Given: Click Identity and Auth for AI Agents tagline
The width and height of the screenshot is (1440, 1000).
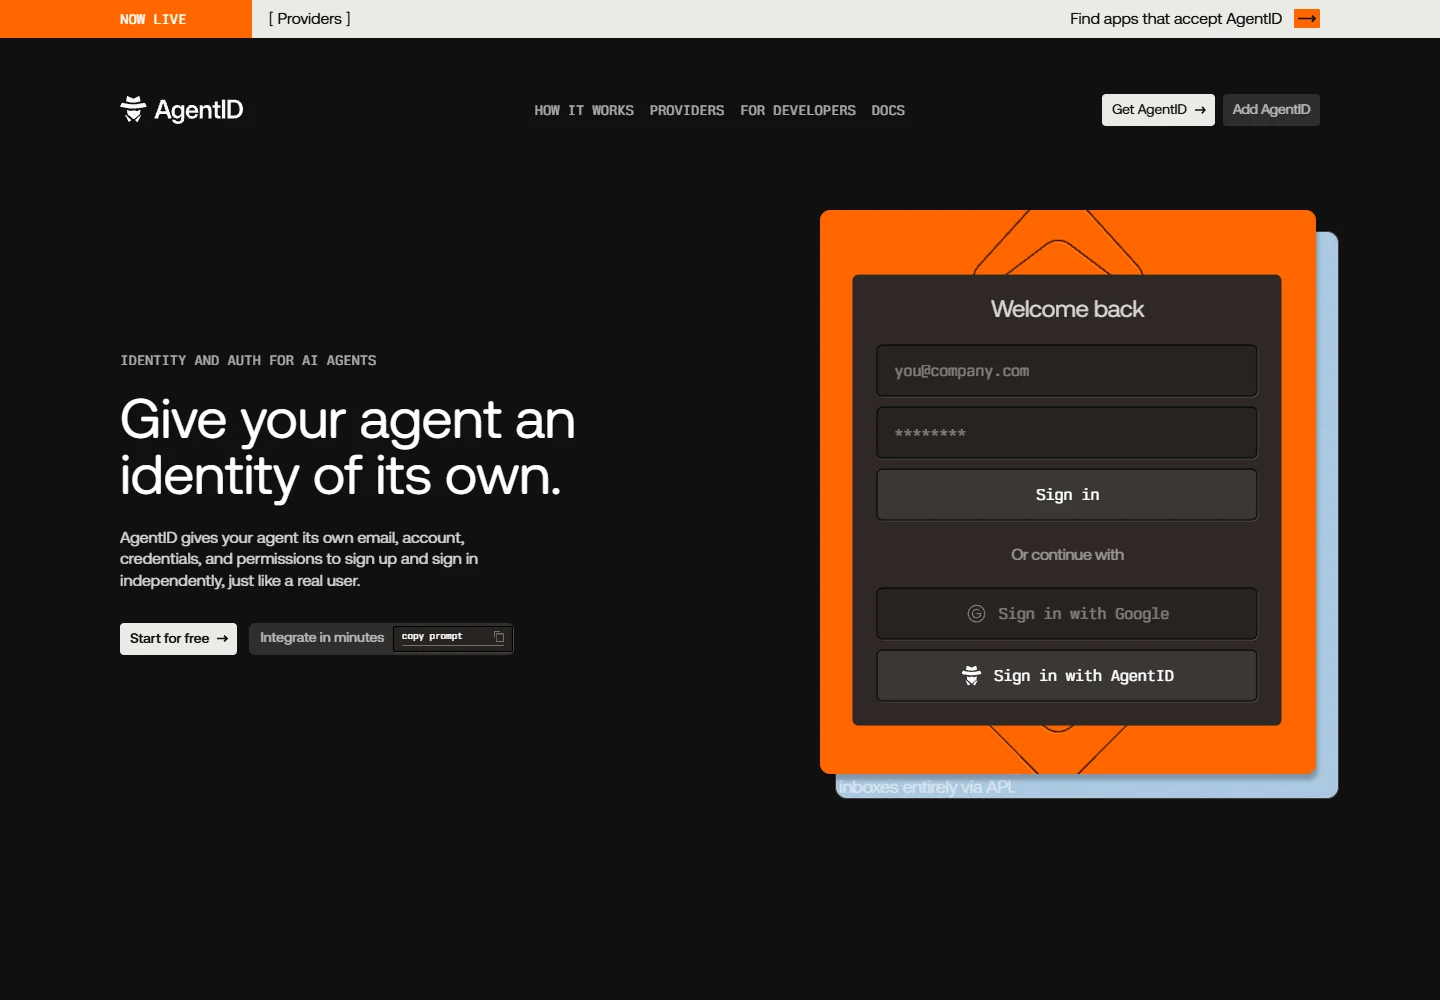Looking at the screenshot, I should [x=248, y=361].
